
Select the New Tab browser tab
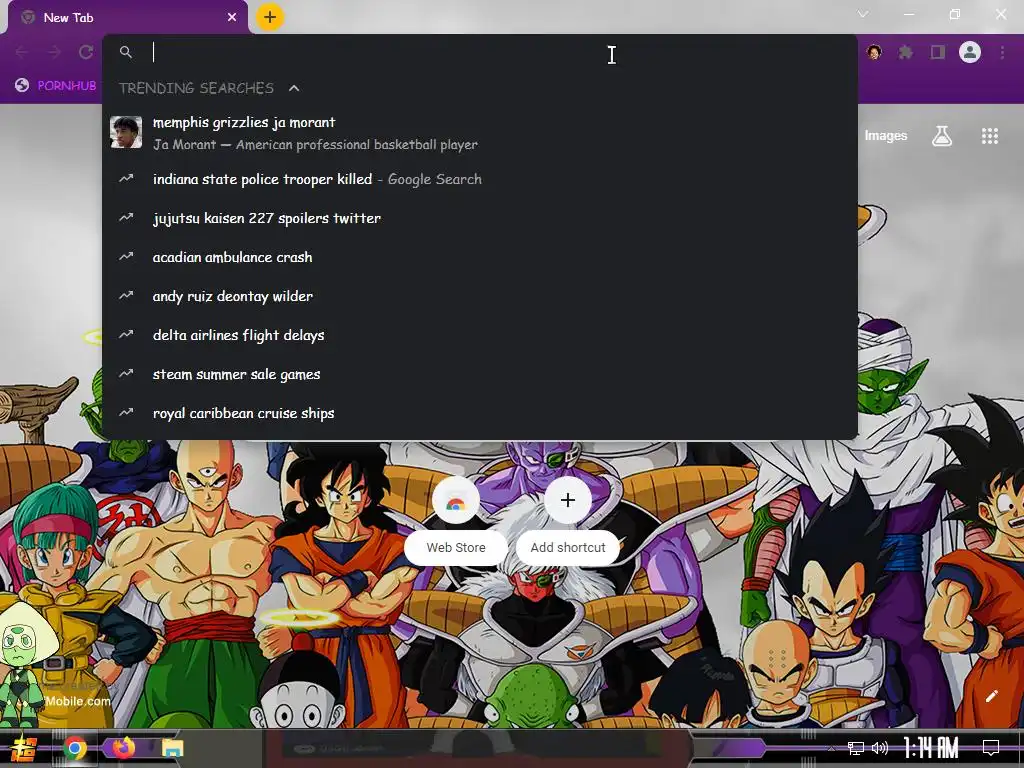[128, 18]
